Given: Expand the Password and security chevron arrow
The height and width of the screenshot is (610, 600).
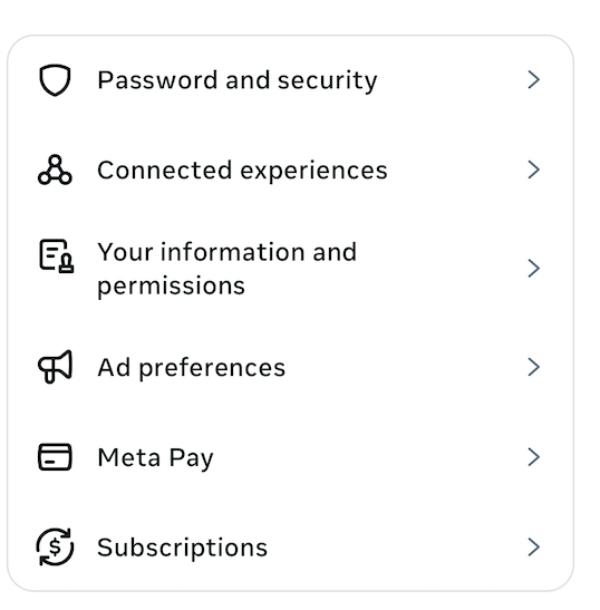Looking at the screenshot, I should point(533,80).
